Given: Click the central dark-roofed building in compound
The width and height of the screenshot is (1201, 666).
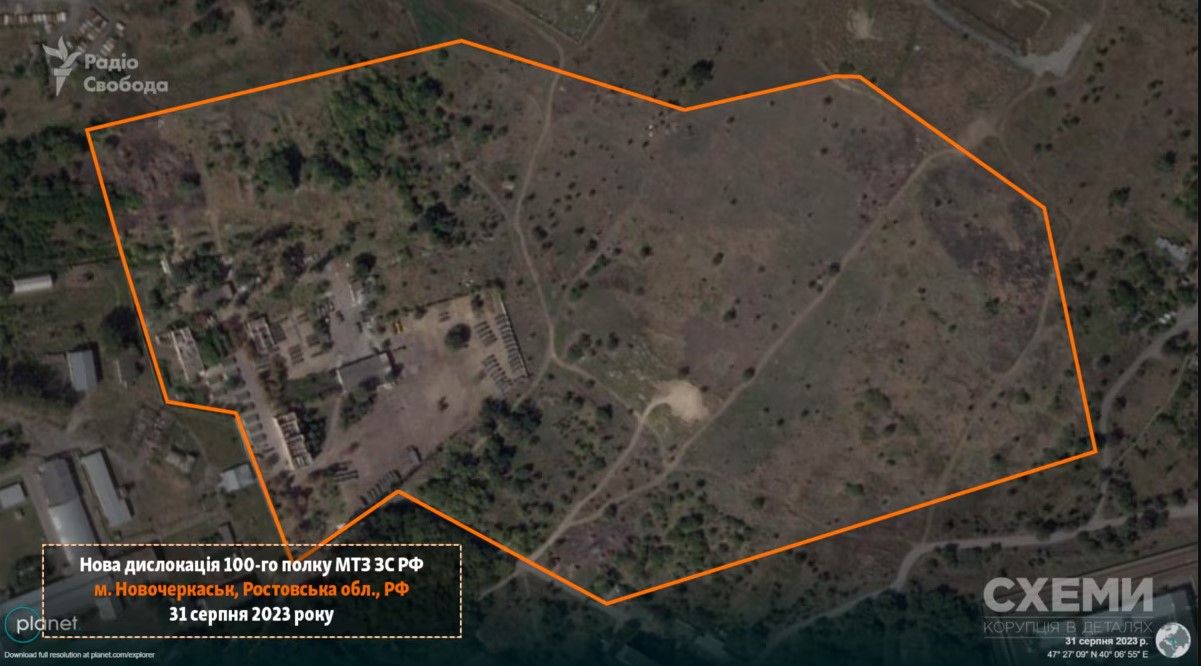Looking at the screenshot, I should click(365, 371).
